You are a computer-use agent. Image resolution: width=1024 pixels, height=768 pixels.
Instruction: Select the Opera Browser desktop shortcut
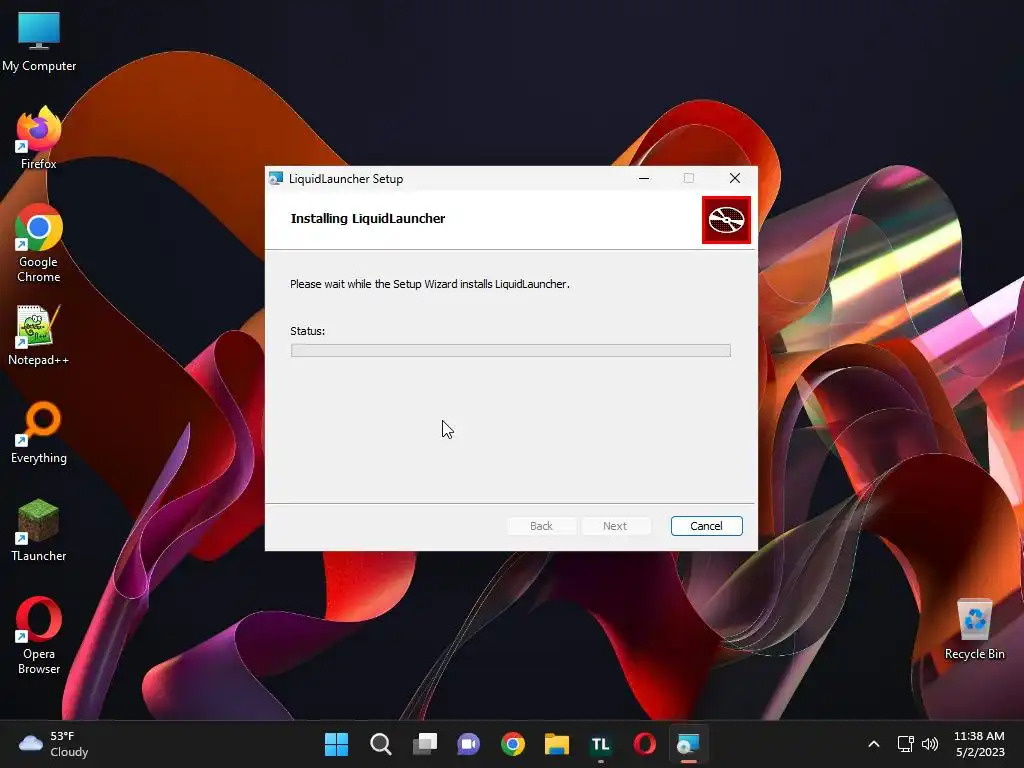(39, 635)
